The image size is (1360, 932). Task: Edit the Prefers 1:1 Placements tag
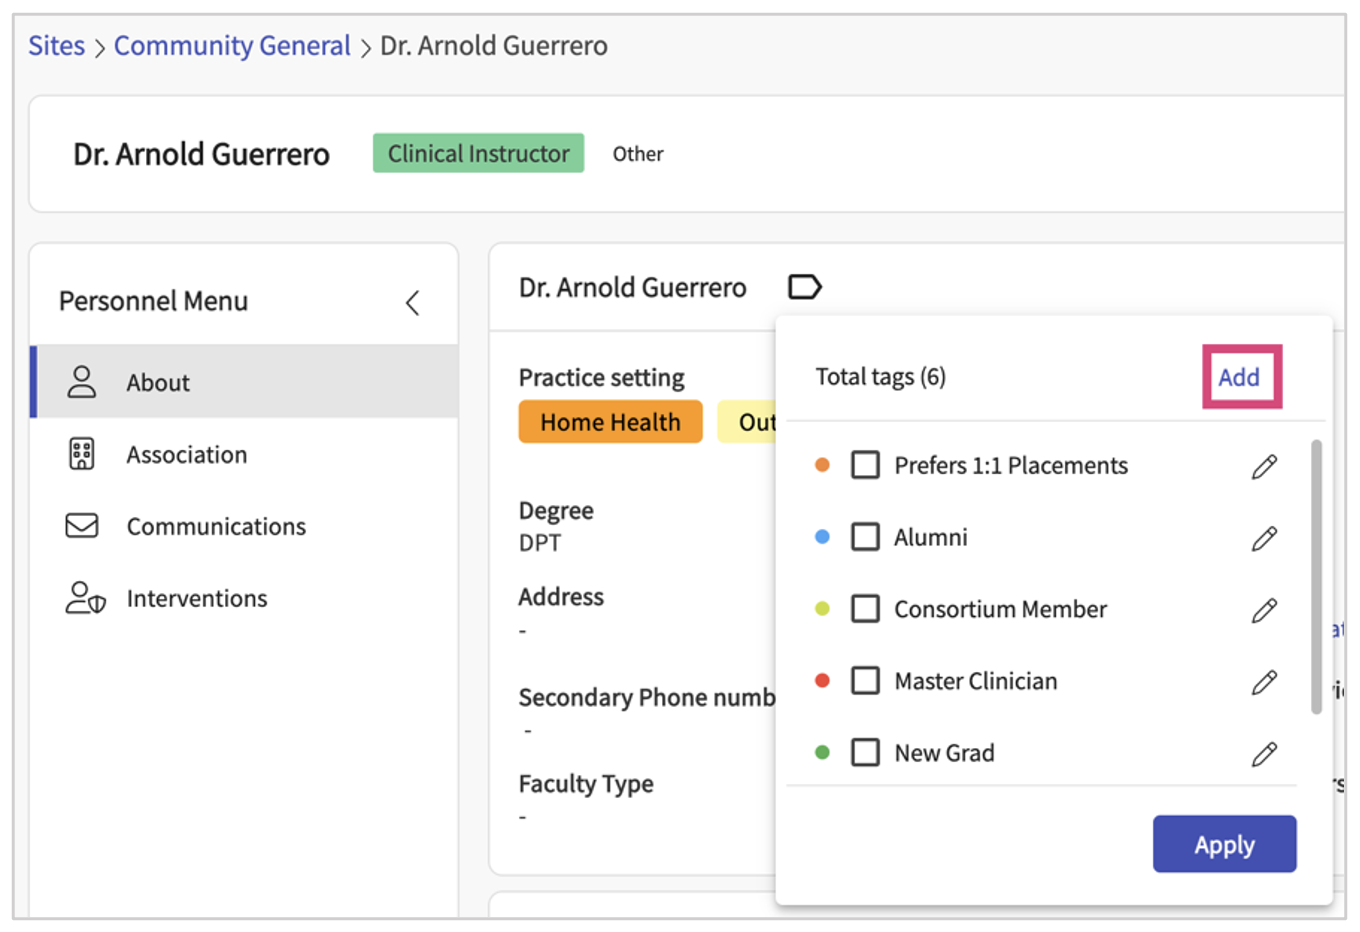(x=1264, y=466)
